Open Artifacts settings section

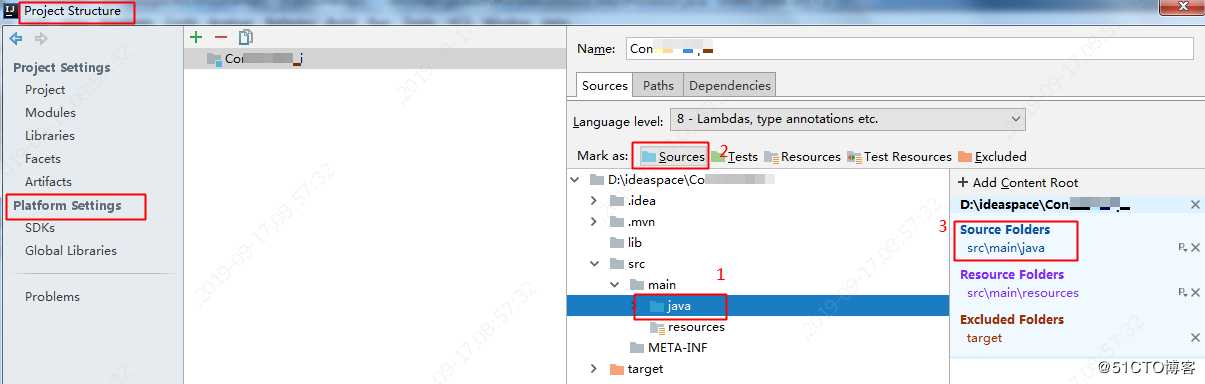(48, 181)
